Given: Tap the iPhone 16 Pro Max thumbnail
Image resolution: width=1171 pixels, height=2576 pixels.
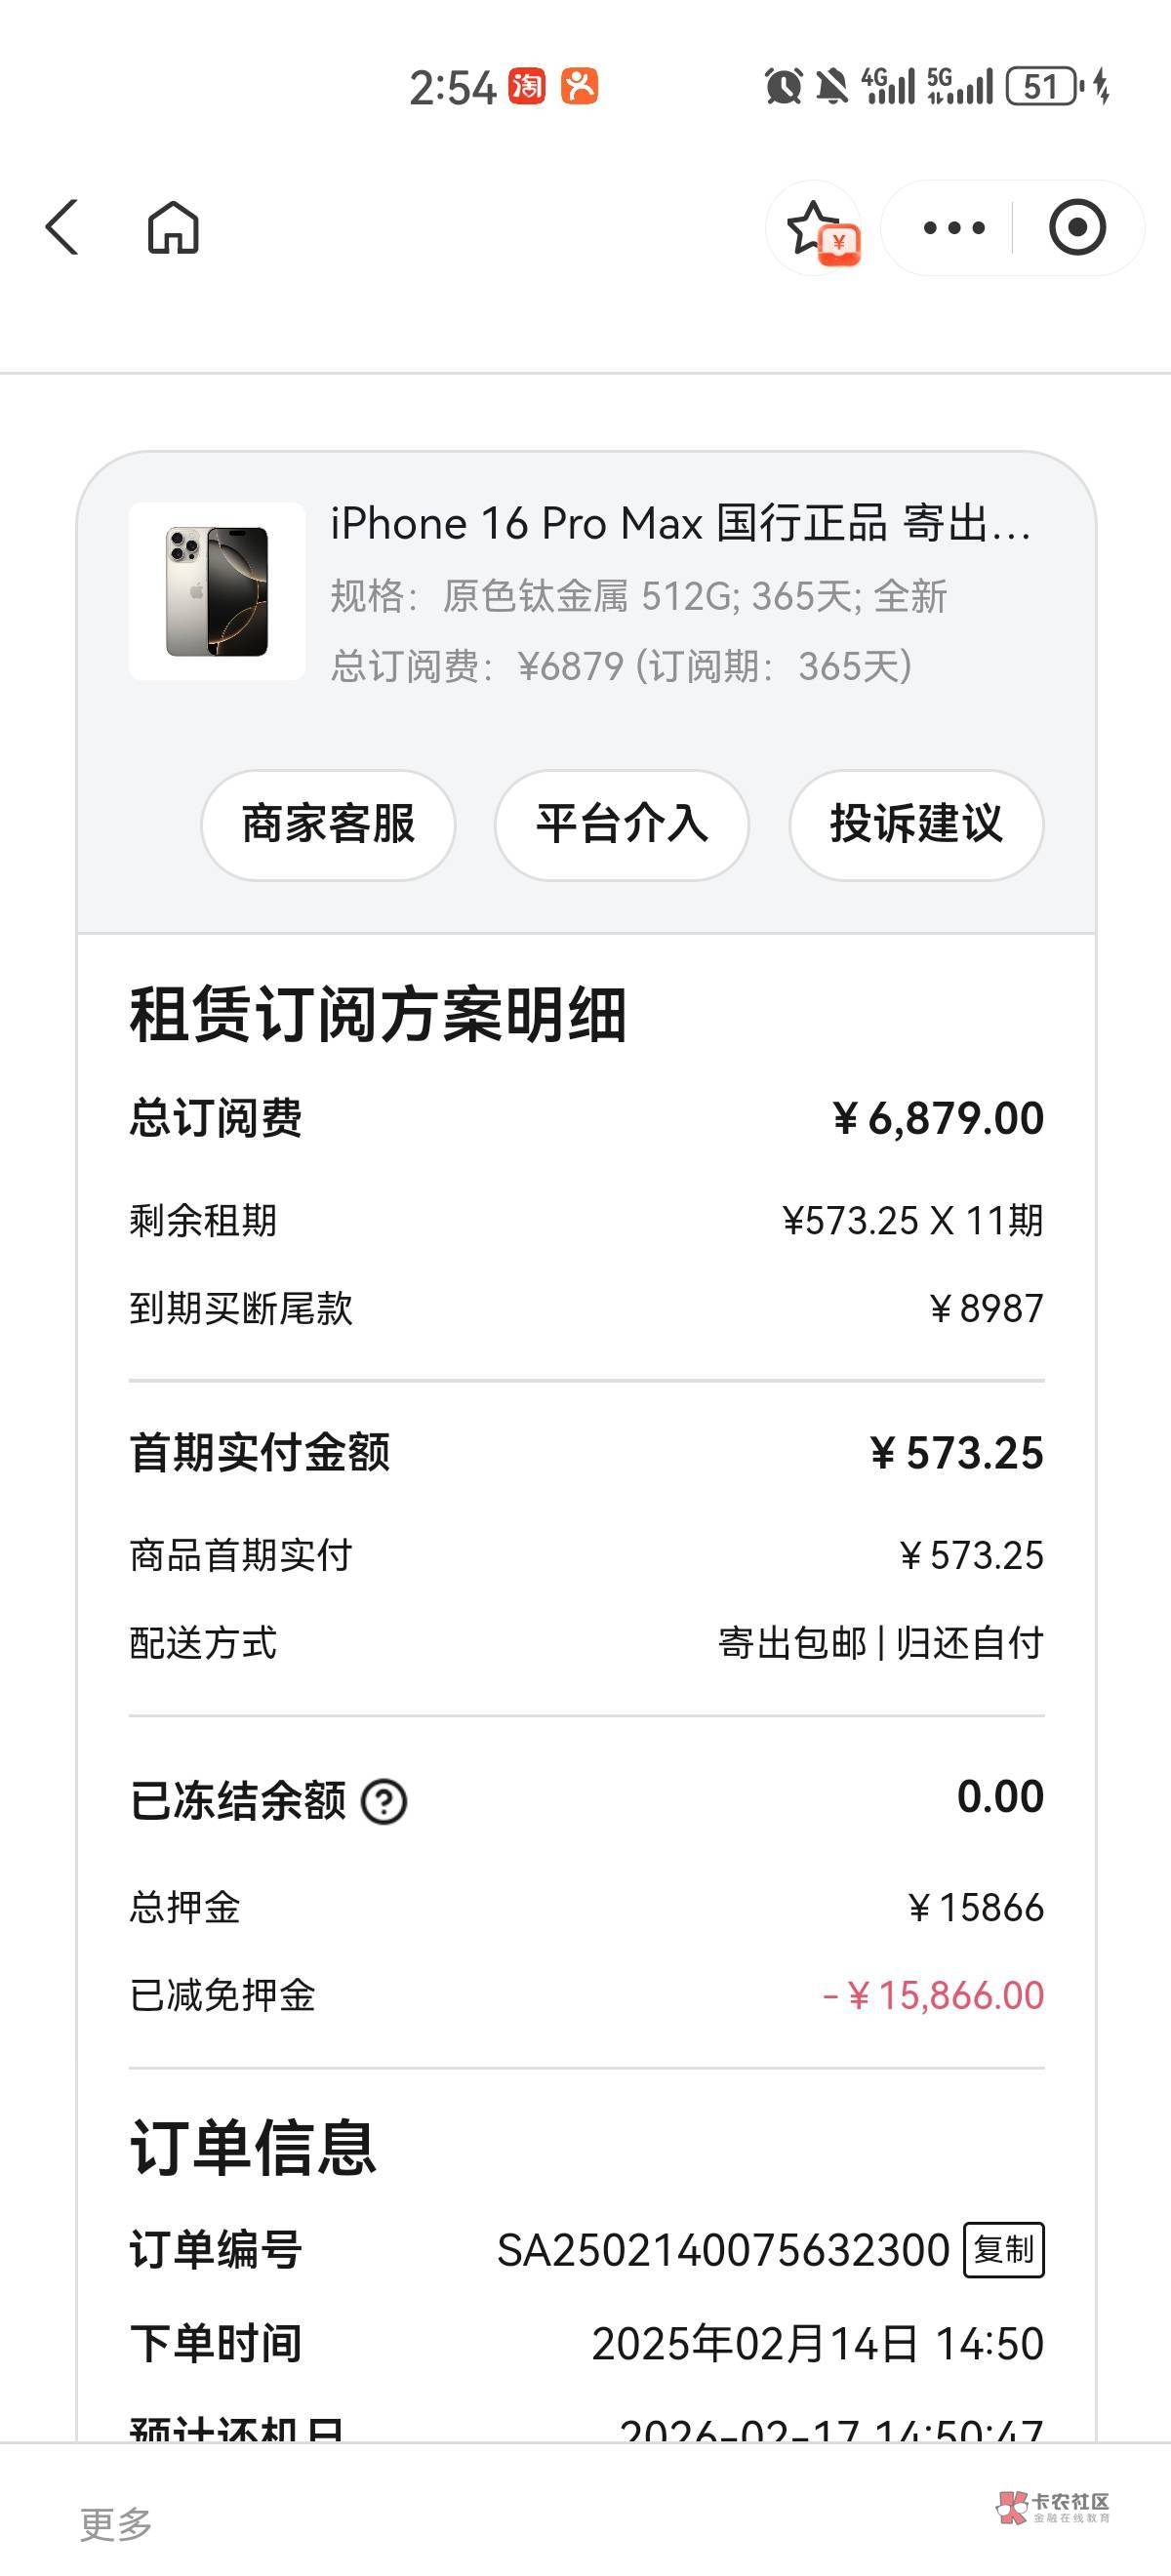Looking at the screenshot, I should 217,591.
